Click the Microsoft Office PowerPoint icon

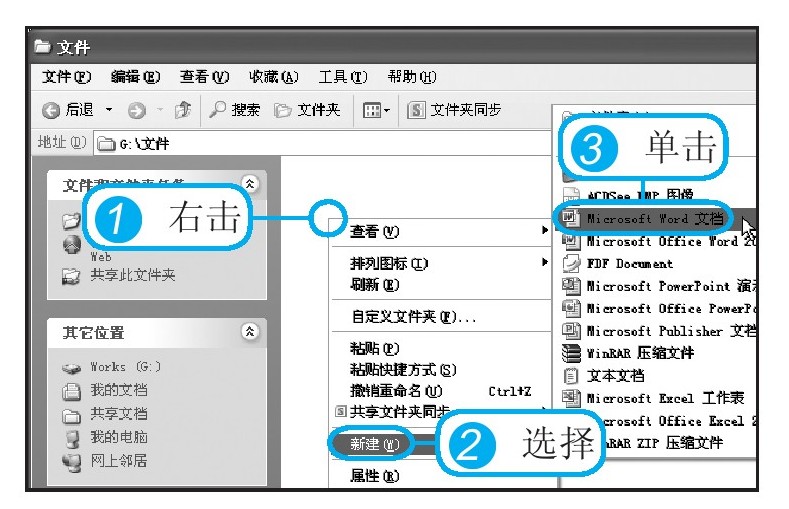tap(571, 308)
